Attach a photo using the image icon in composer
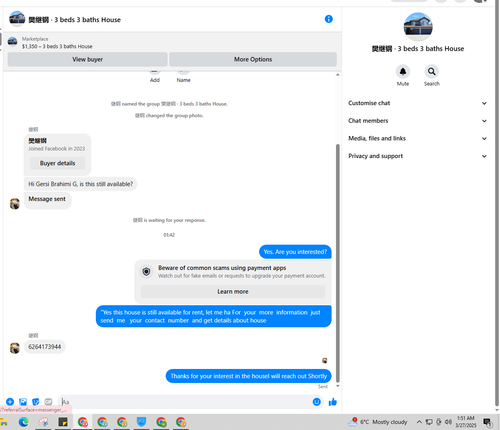This screenshot has width=500, height=430. (23, 402)
